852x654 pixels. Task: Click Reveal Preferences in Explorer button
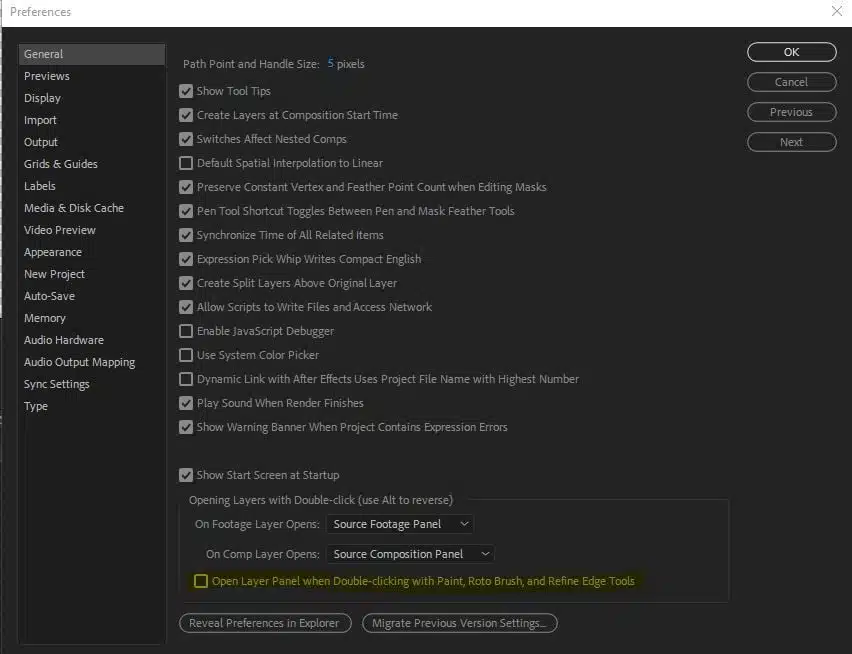265,623
